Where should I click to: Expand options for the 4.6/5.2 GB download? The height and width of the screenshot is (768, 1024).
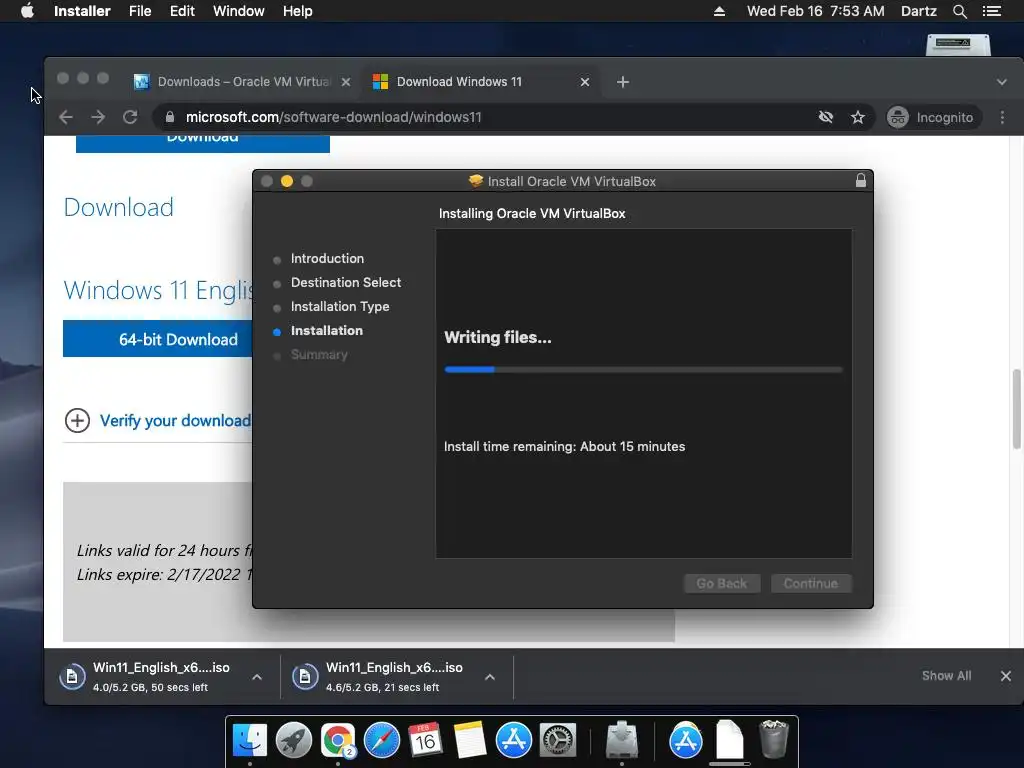coord(490,677)
